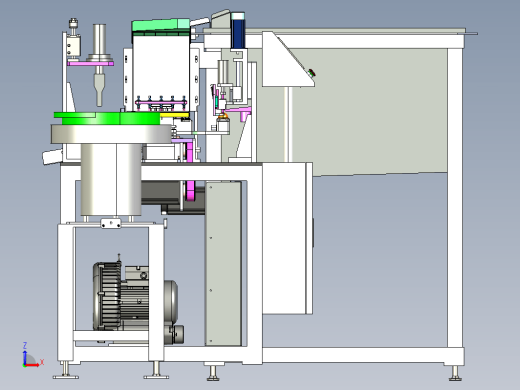This screenshot has height=390, width=520.
Task: Click the X axis of the coordinate triad
Action: [33, 364]
